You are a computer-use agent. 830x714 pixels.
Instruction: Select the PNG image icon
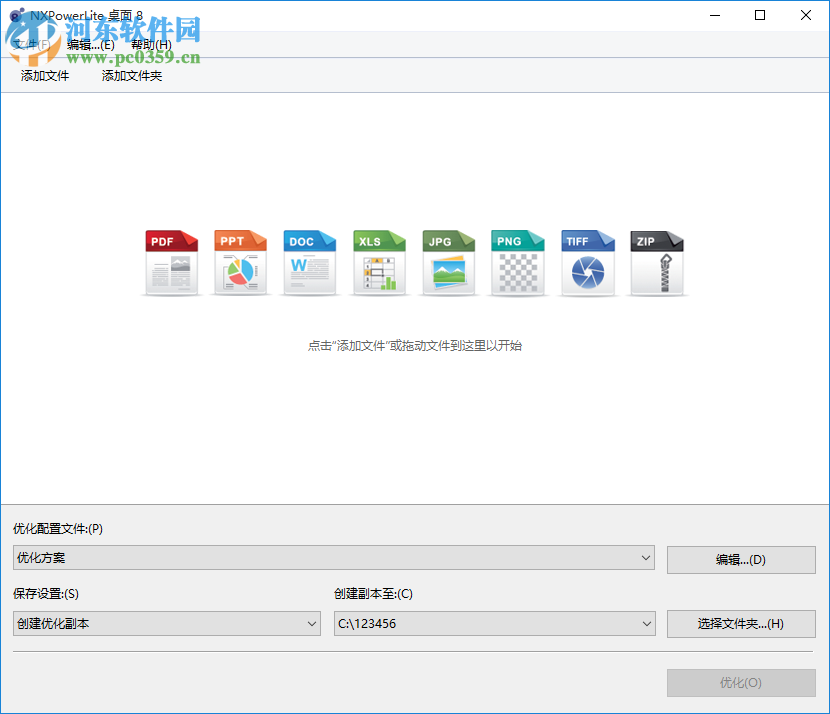coord(517,262)
